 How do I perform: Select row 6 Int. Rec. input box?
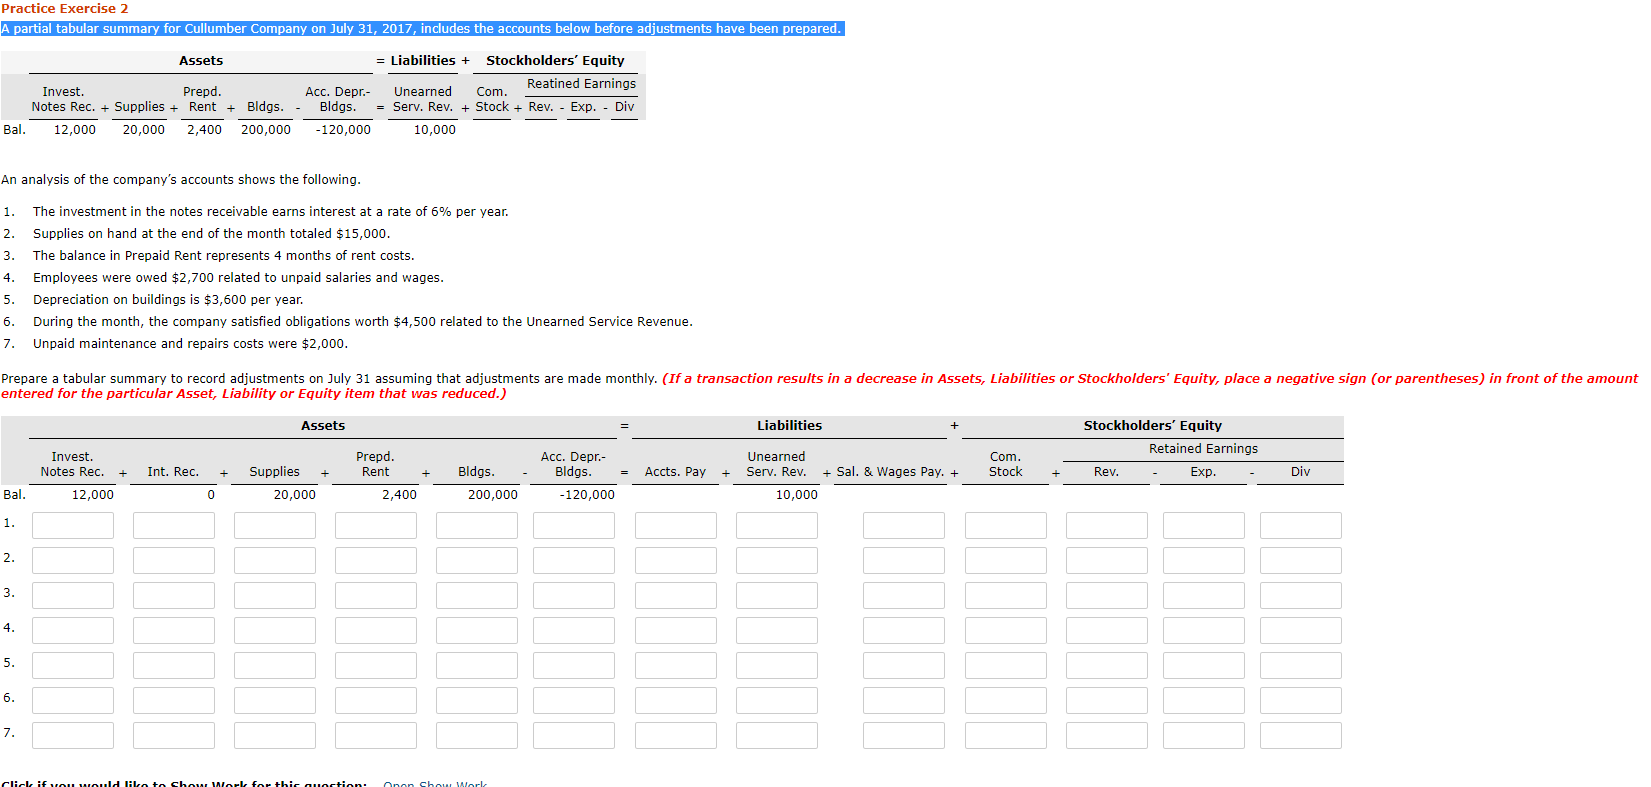coord(174,701)
